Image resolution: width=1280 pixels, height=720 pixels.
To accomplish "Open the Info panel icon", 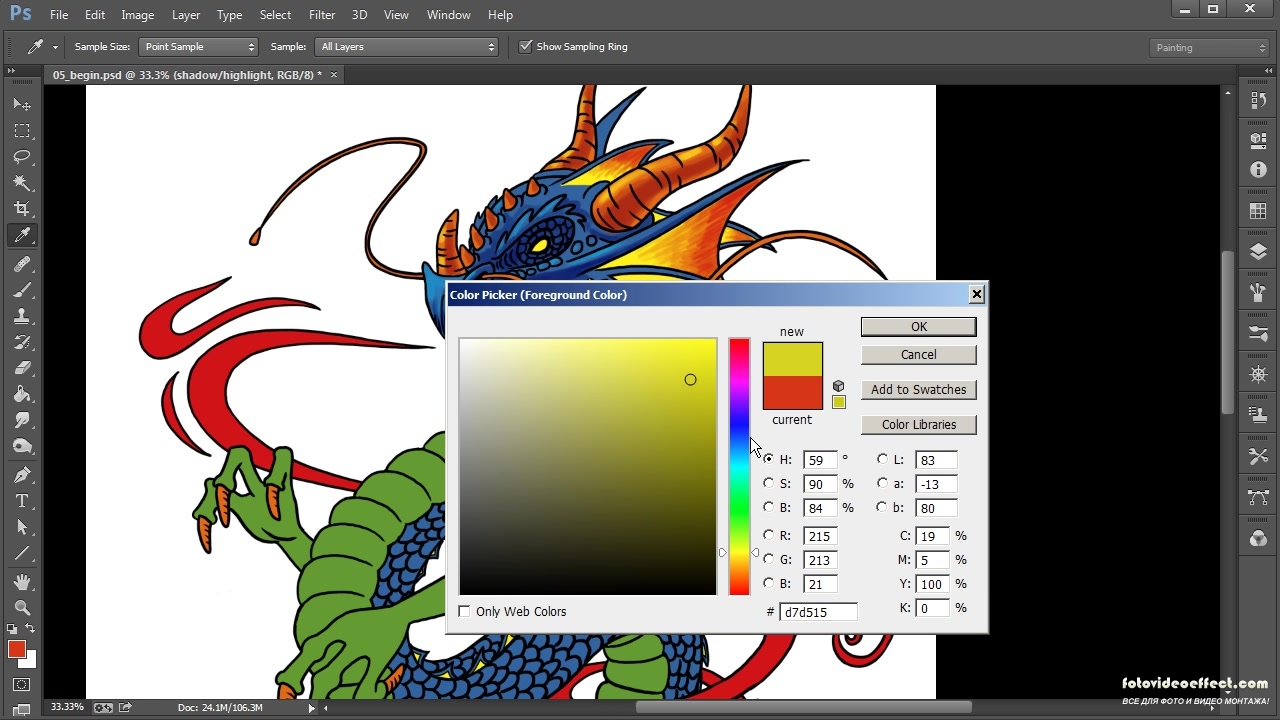I will 1258,170.
